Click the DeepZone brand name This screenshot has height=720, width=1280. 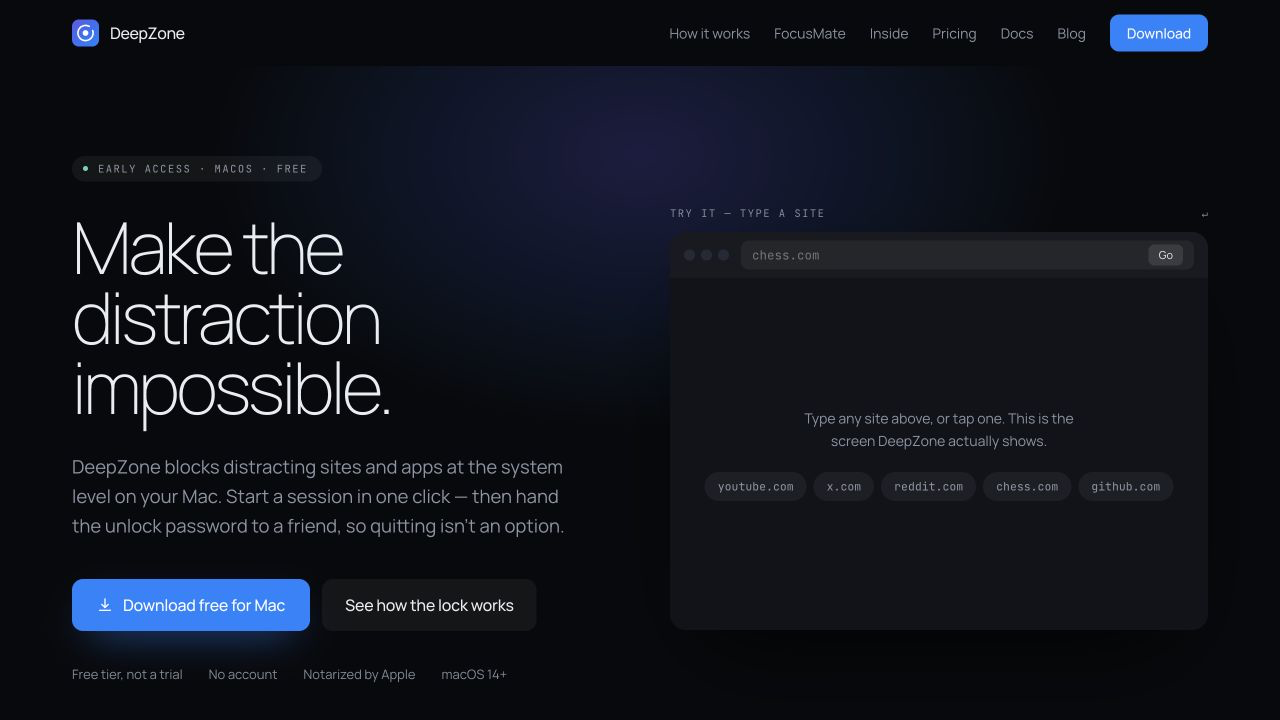(147, 33)
